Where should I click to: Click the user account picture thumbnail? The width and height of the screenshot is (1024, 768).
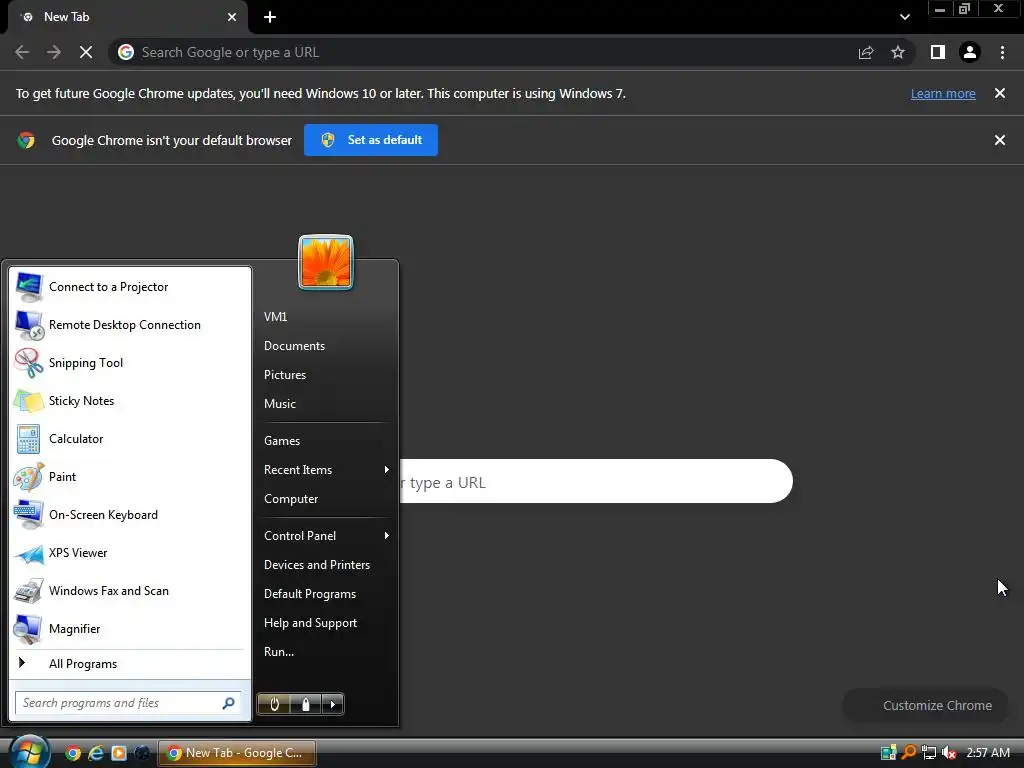[326, 262]
